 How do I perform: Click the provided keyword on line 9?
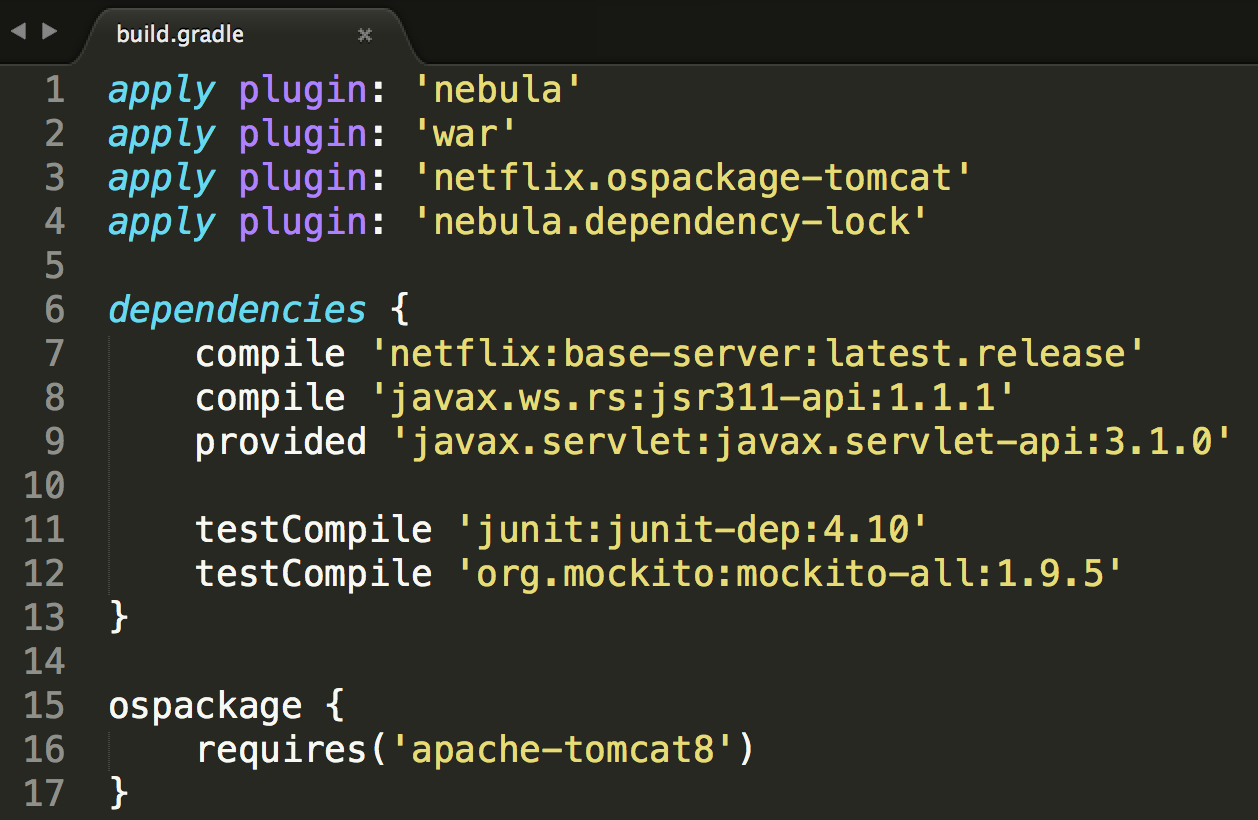pos(281,442)
